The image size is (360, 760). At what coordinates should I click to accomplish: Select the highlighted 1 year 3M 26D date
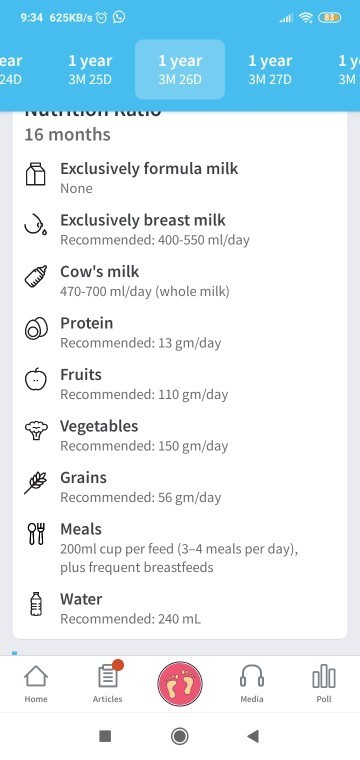[x=180, y=69]
